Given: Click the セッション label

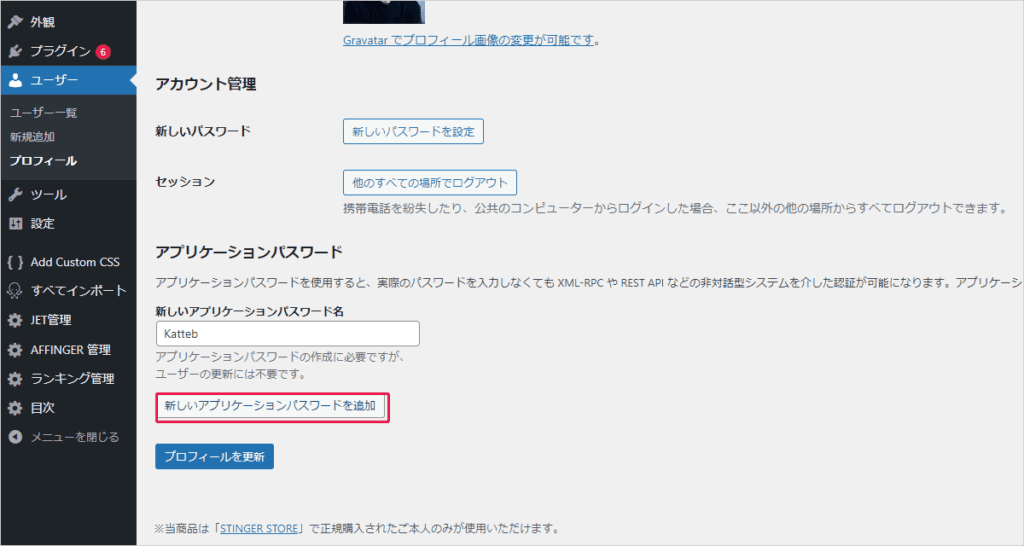Looking at the screenshot, I should pyautogui.click(x=185, y=182).
